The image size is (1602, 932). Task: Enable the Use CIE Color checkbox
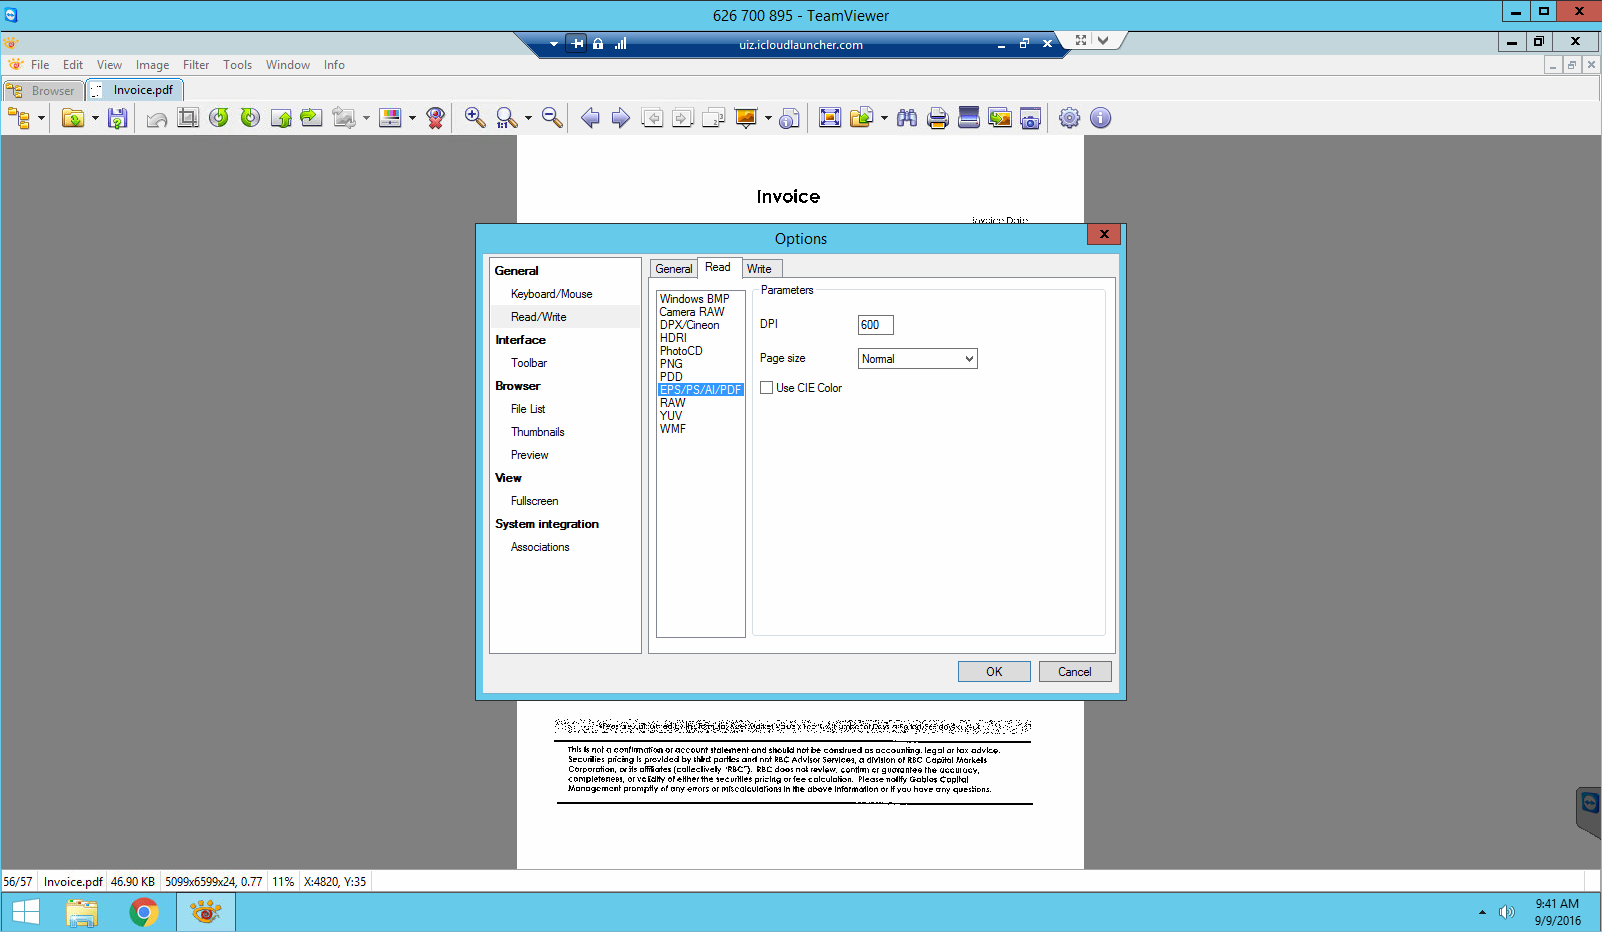[767, 388]
